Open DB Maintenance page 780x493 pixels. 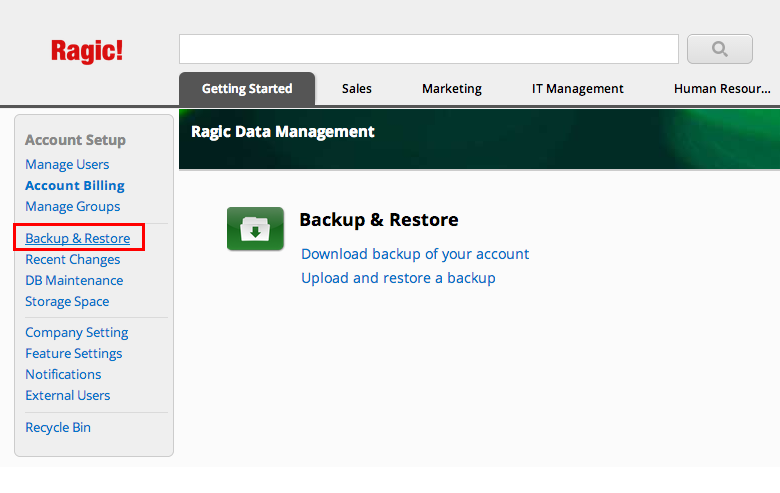point(74,281)
